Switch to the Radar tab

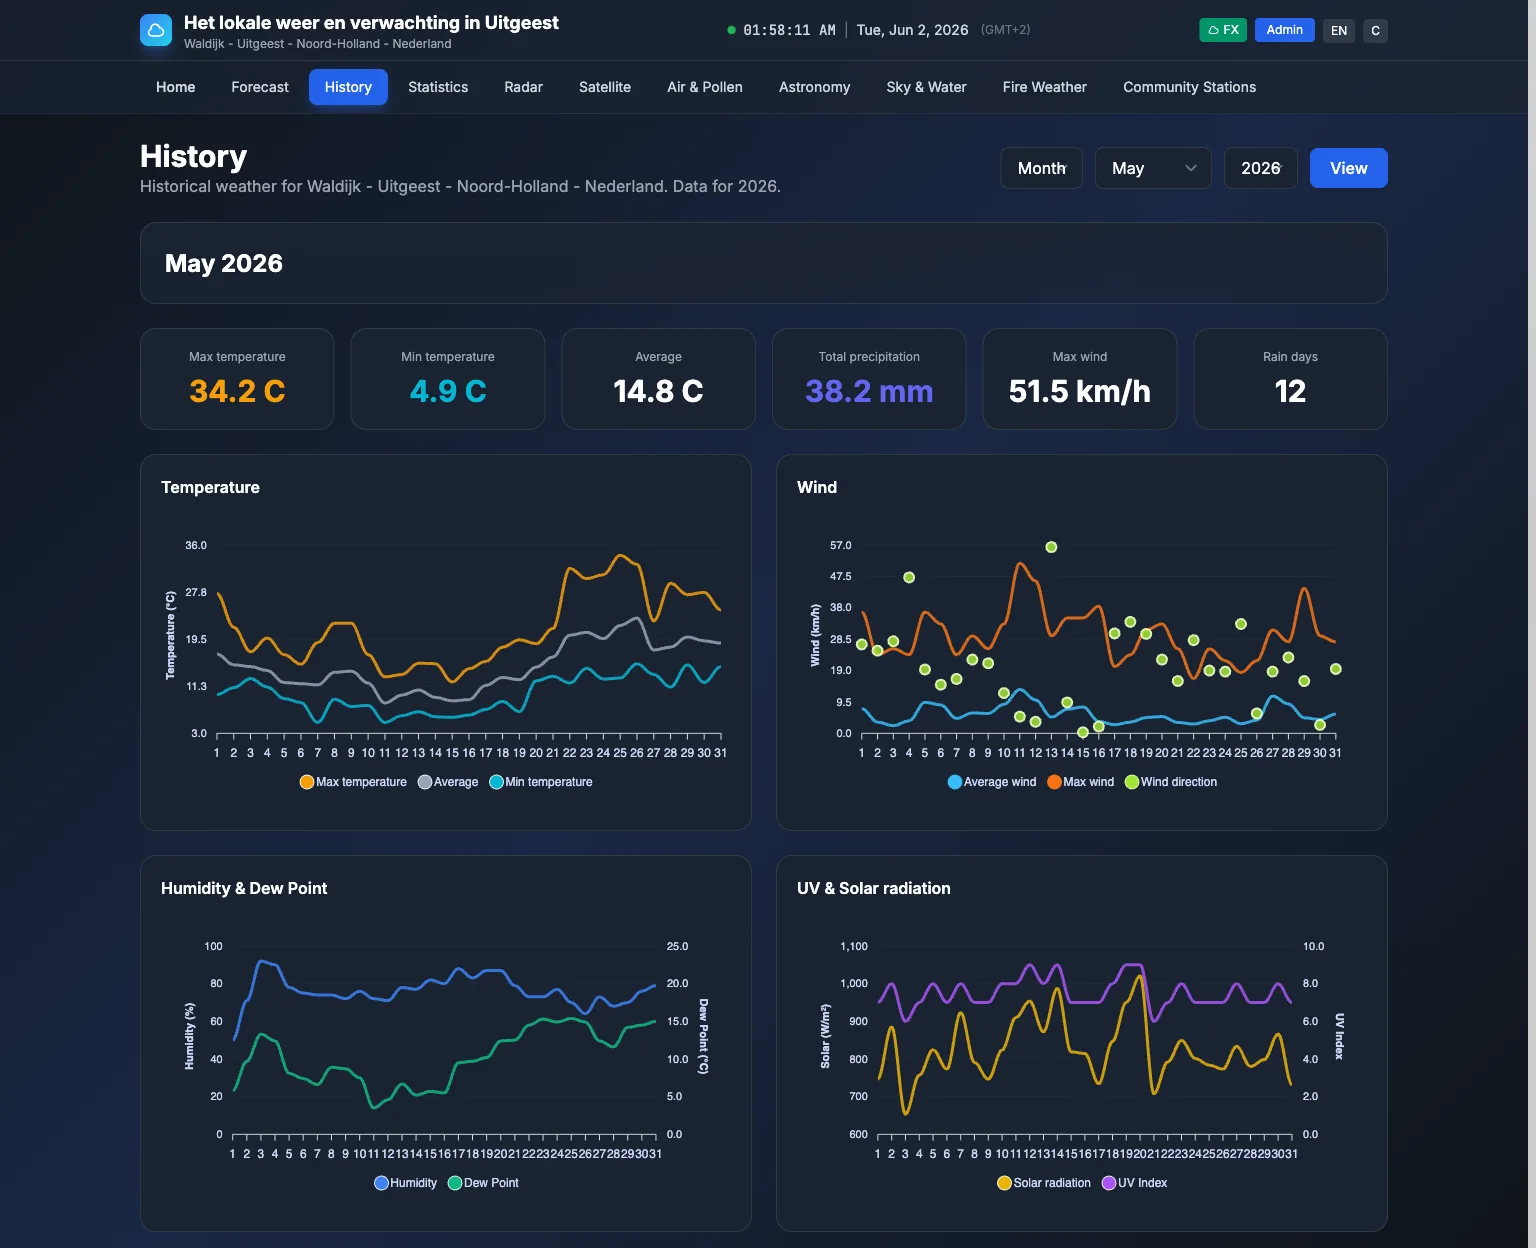(x=523, y=87)
